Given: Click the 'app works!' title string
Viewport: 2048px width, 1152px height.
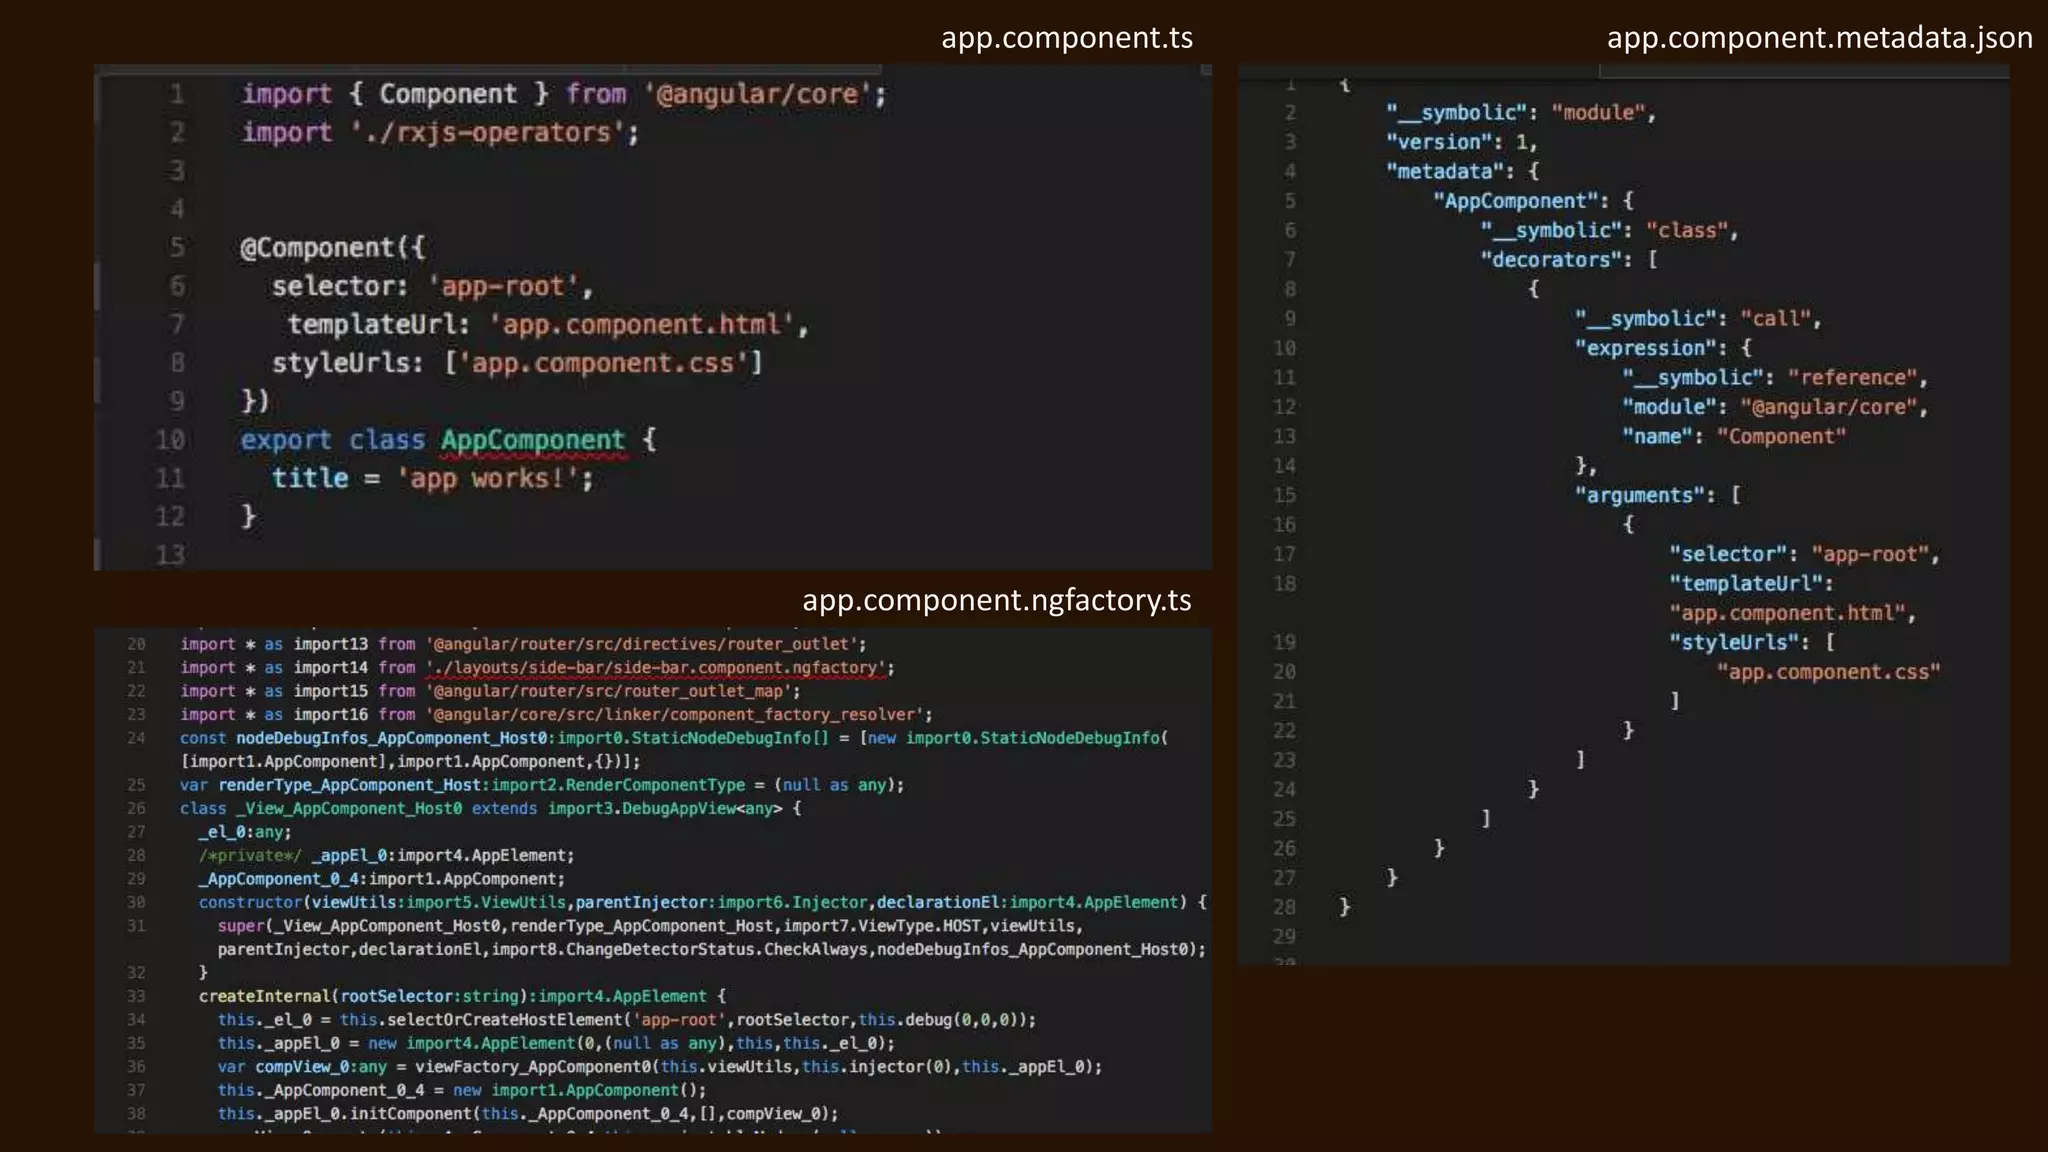Looking at the screenshot, I should click(x=488, y=478).
